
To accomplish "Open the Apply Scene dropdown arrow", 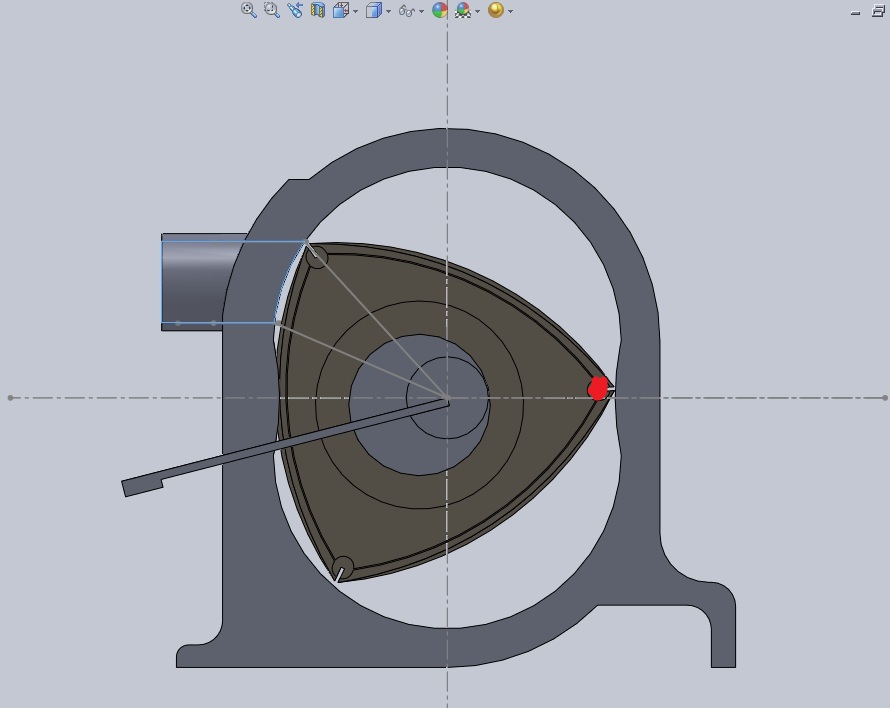I will coord(477,12).
